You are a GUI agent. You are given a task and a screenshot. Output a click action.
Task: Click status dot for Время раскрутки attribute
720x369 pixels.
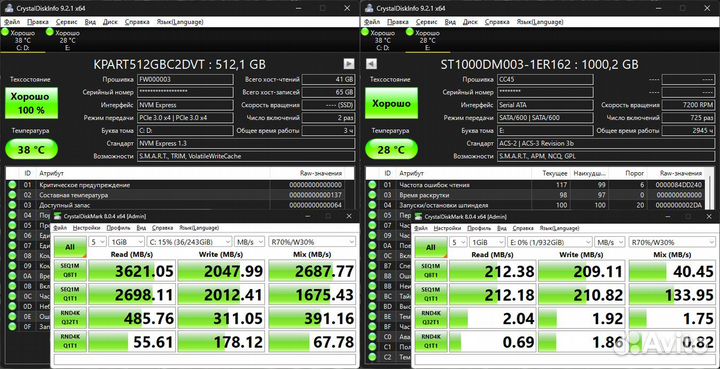(x=372, y=195)
